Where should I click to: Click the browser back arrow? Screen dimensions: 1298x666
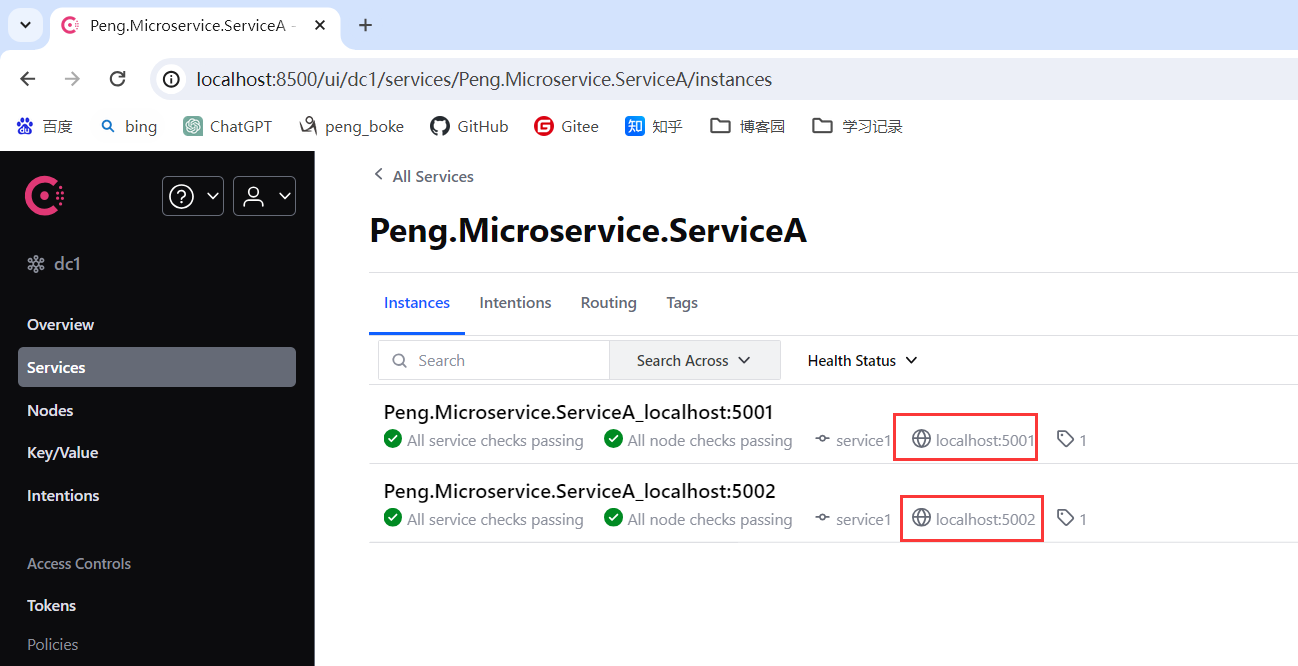point(28,79)
